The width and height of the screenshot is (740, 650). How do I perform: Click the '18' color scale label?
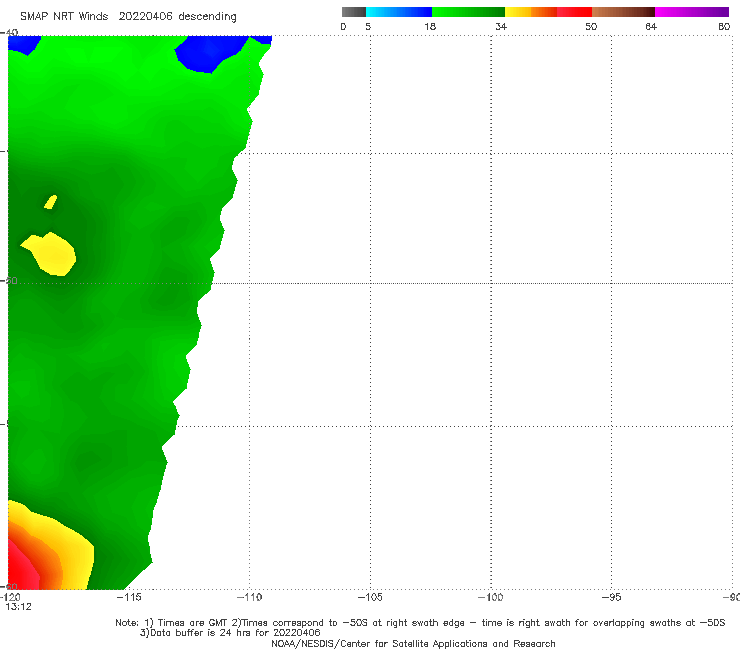pyautogui.click(x=430, y=26)
